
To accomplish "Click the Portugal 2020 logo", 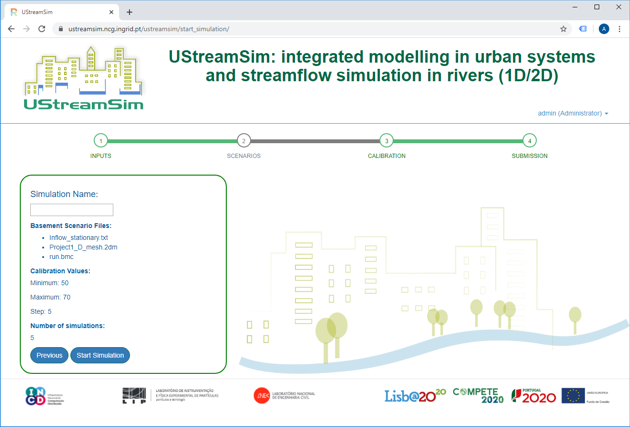I will click(534, 396).
